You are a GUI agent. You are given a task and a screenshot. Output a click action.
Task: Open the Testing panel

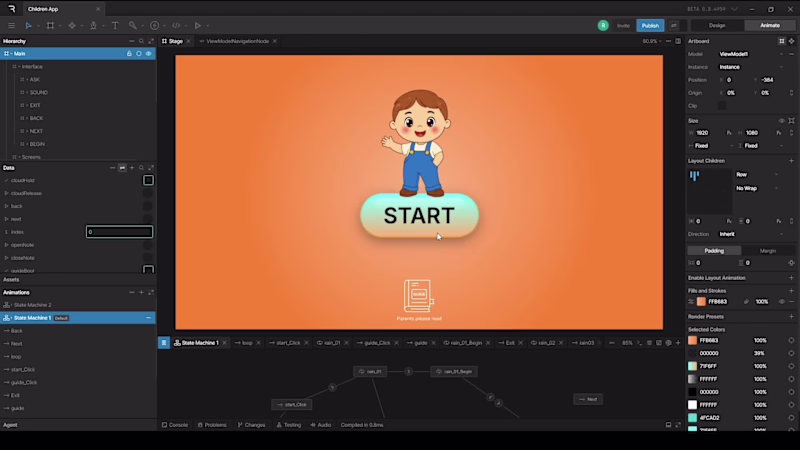(288, 425)
